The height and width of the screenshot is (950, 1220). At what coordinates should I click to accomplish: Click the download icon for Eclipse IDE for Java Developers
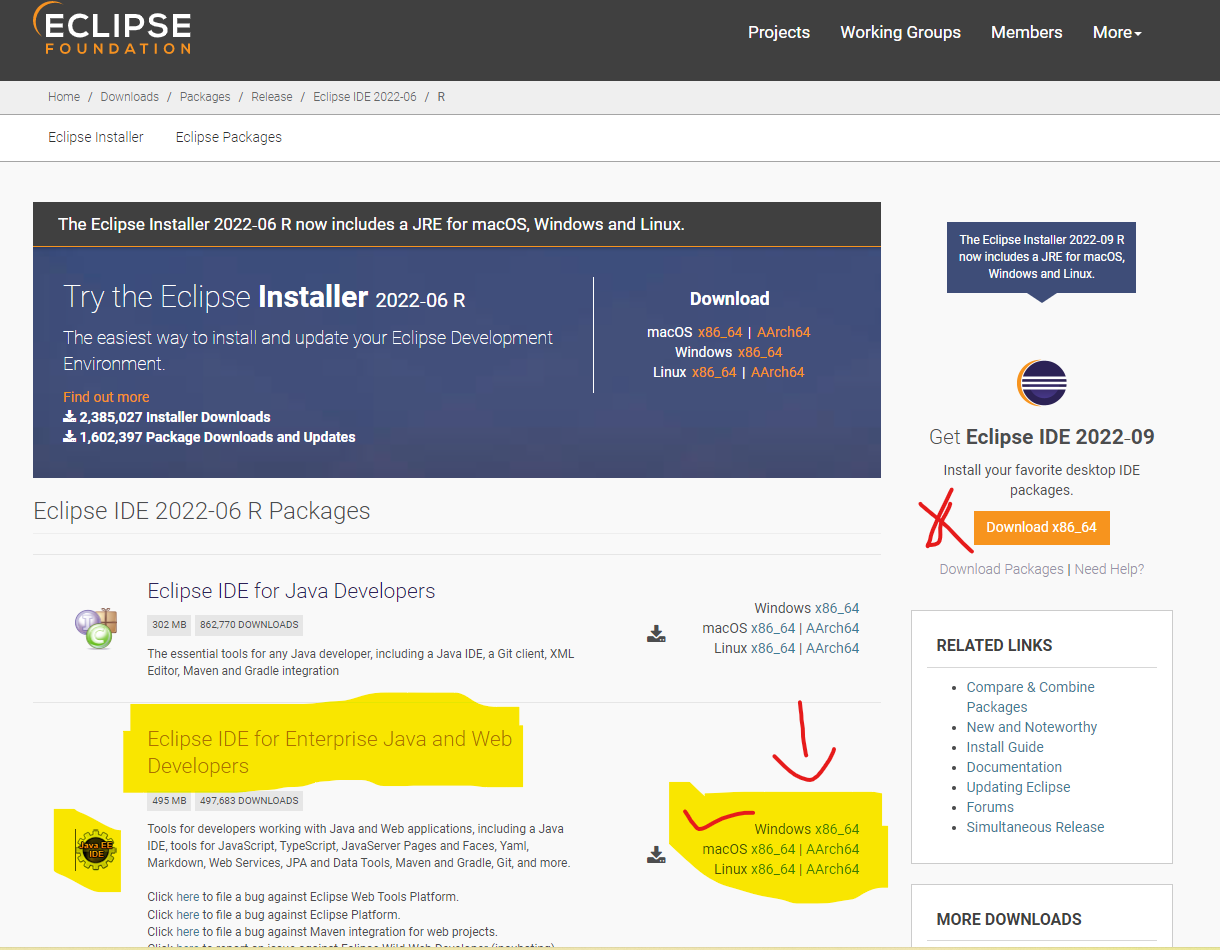coord(656,632)
